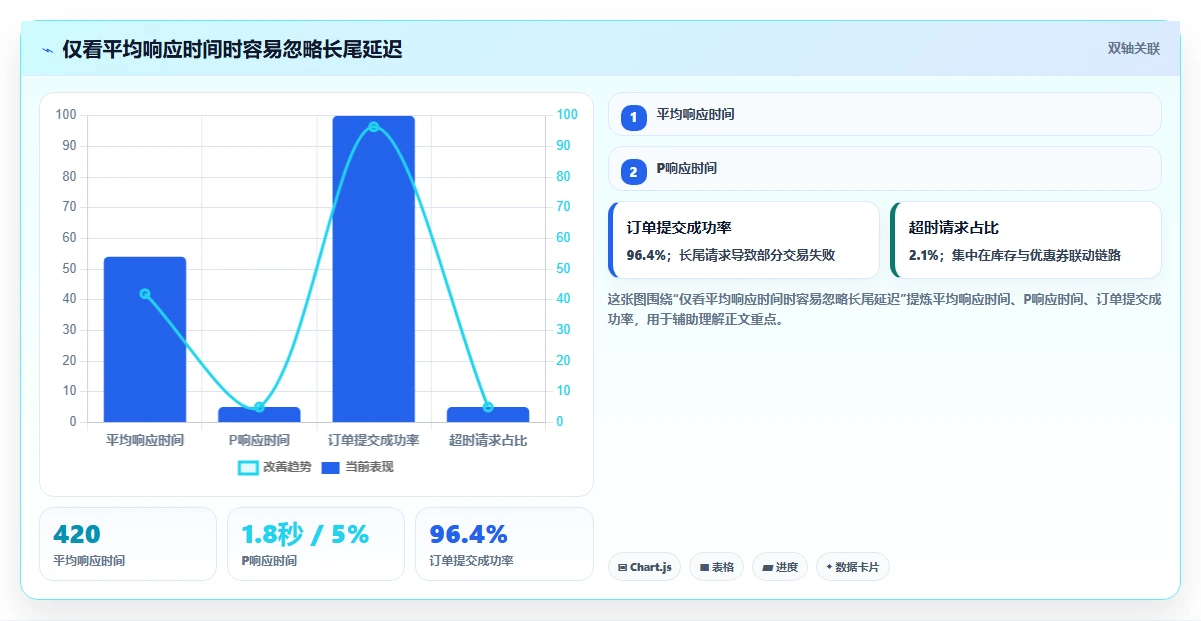Click the 平均响应时间 bar in the chart

click(x=145, y=339)
